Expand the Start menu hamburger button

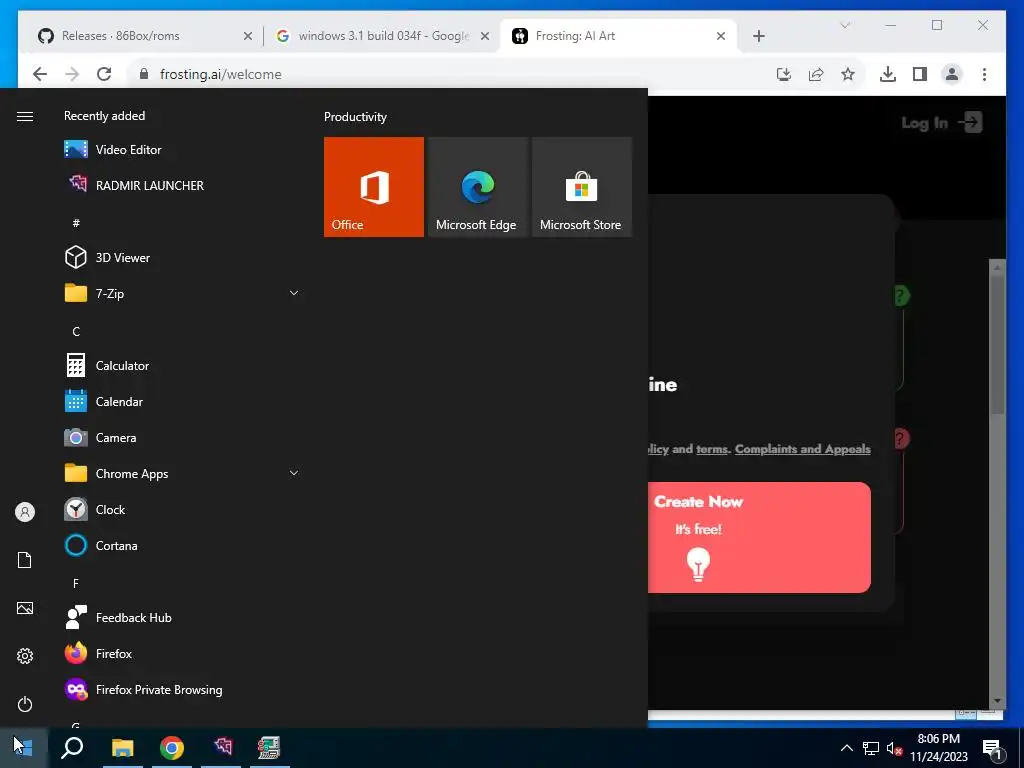click(x=25, y=116)
